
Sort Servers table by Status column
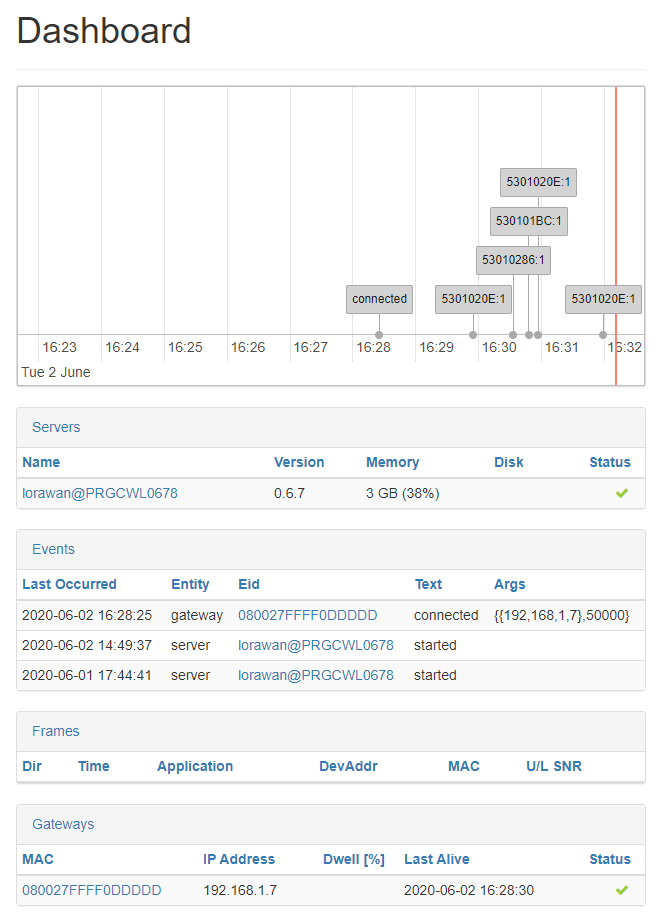pos(609,463)
